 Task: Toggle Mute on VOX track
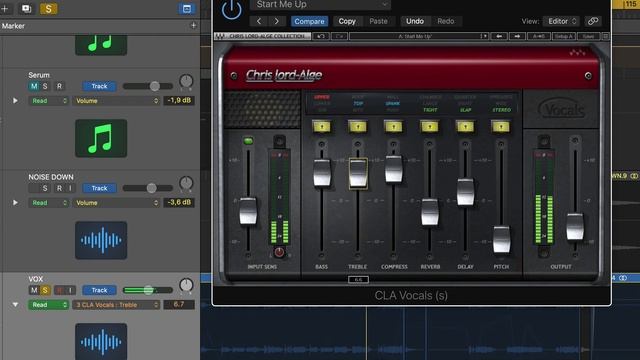point(34,290)
